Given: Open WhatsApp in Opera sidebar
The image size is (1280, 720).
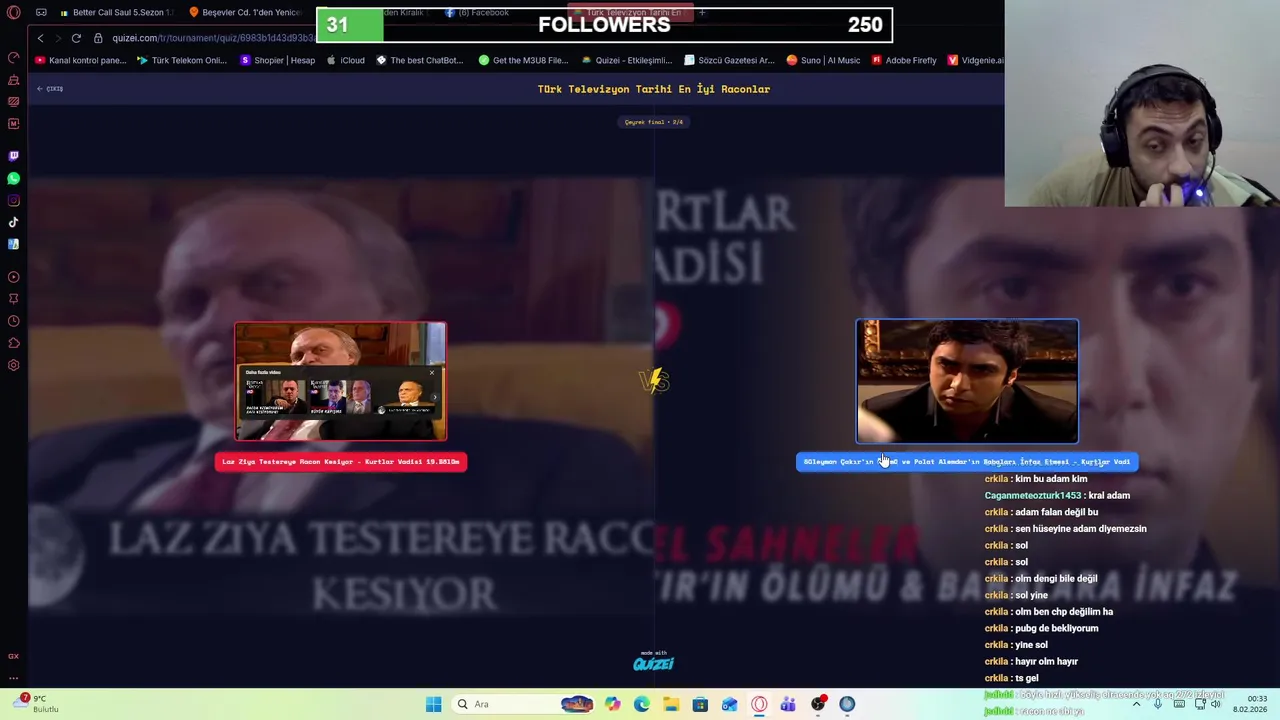Looking at the screenshot, I should click(13, 178).
